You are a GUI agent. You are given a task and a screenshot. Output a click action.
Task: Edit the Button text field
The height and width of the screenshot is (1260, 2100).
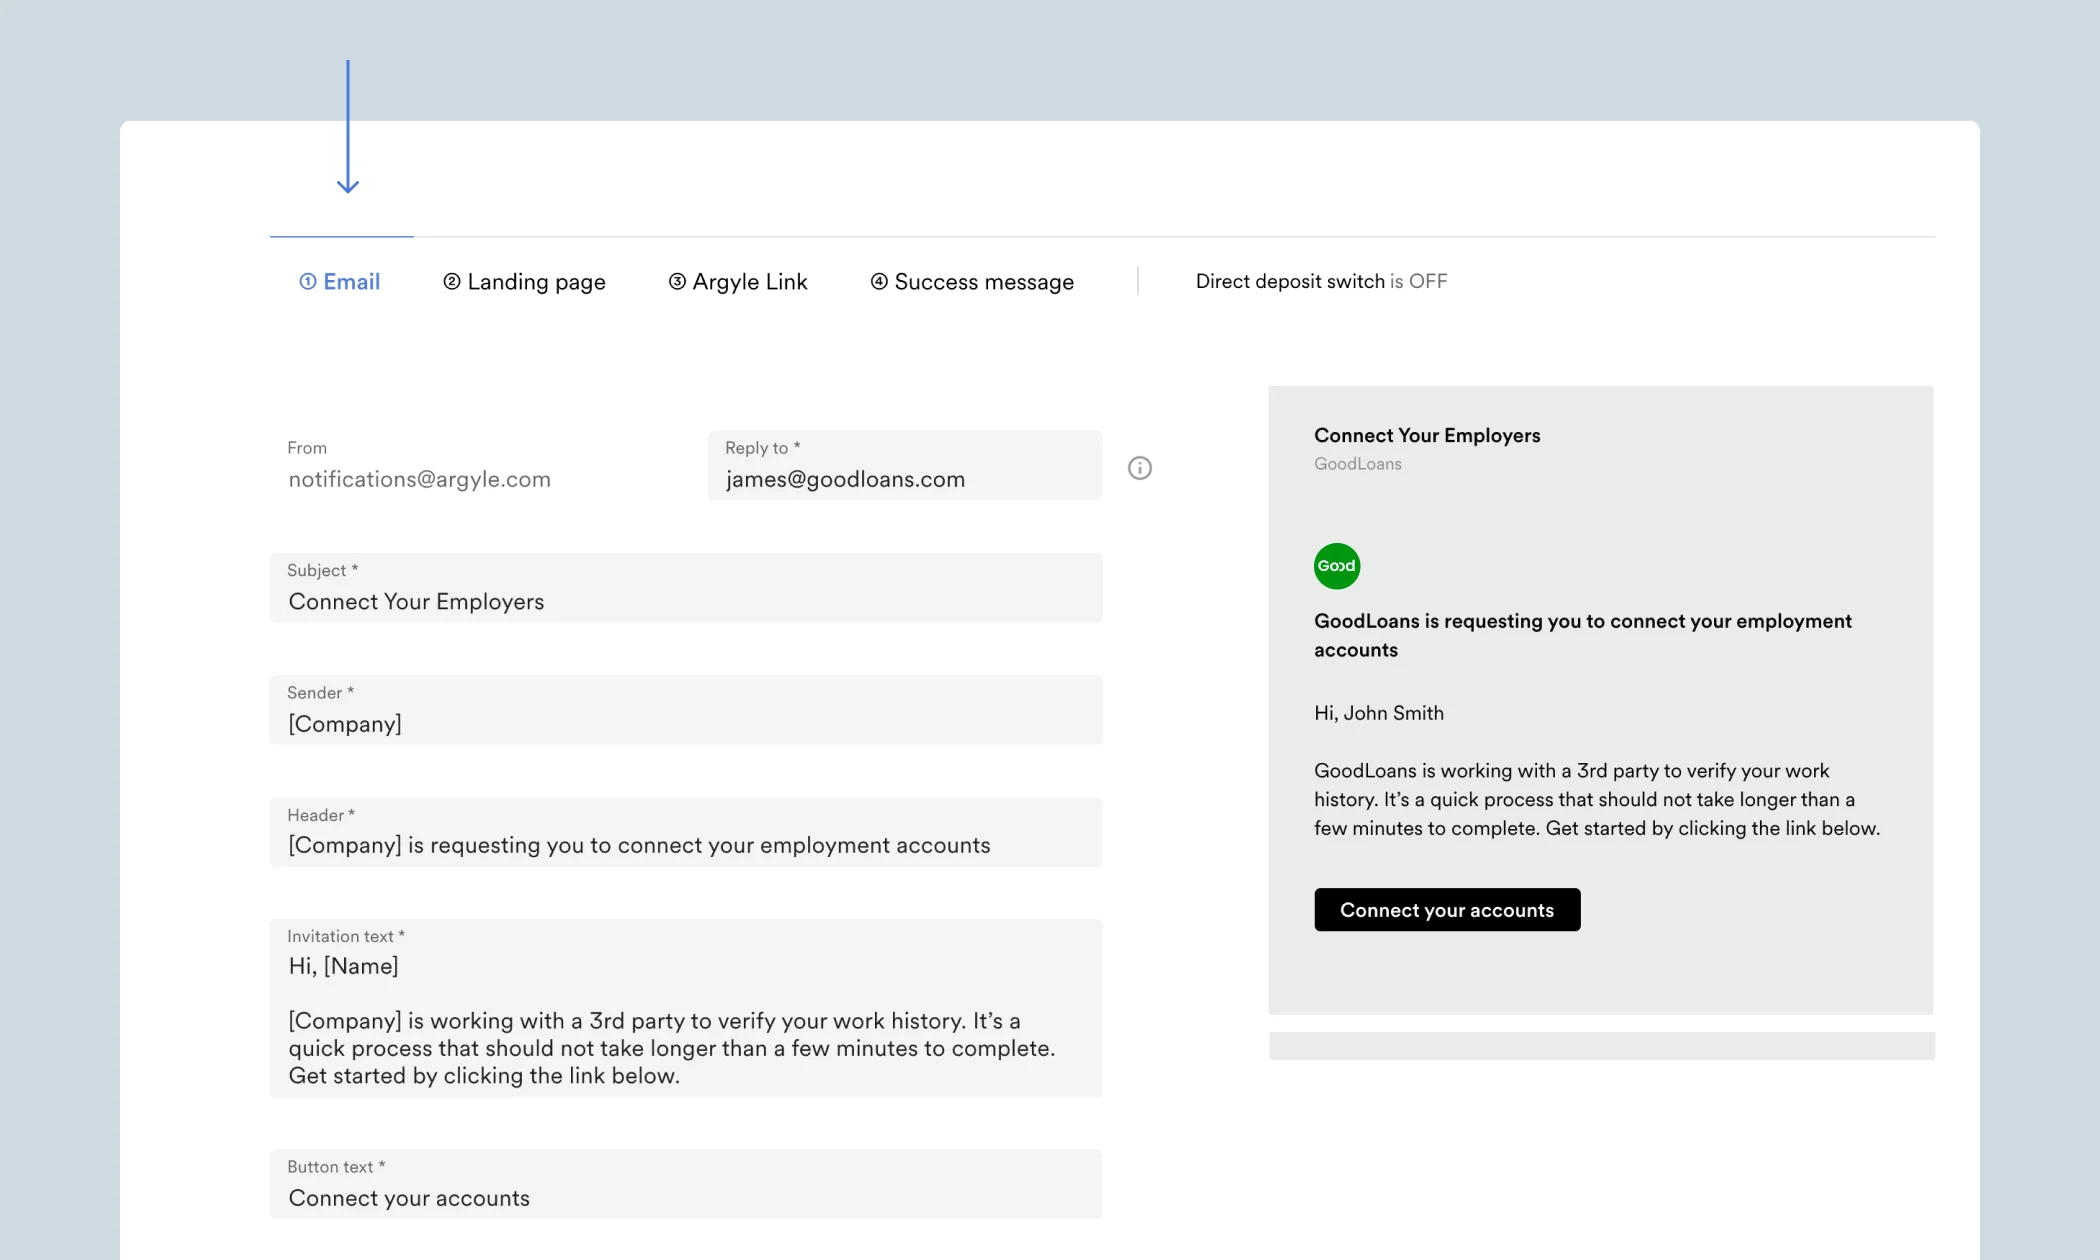click(686, 1184)
